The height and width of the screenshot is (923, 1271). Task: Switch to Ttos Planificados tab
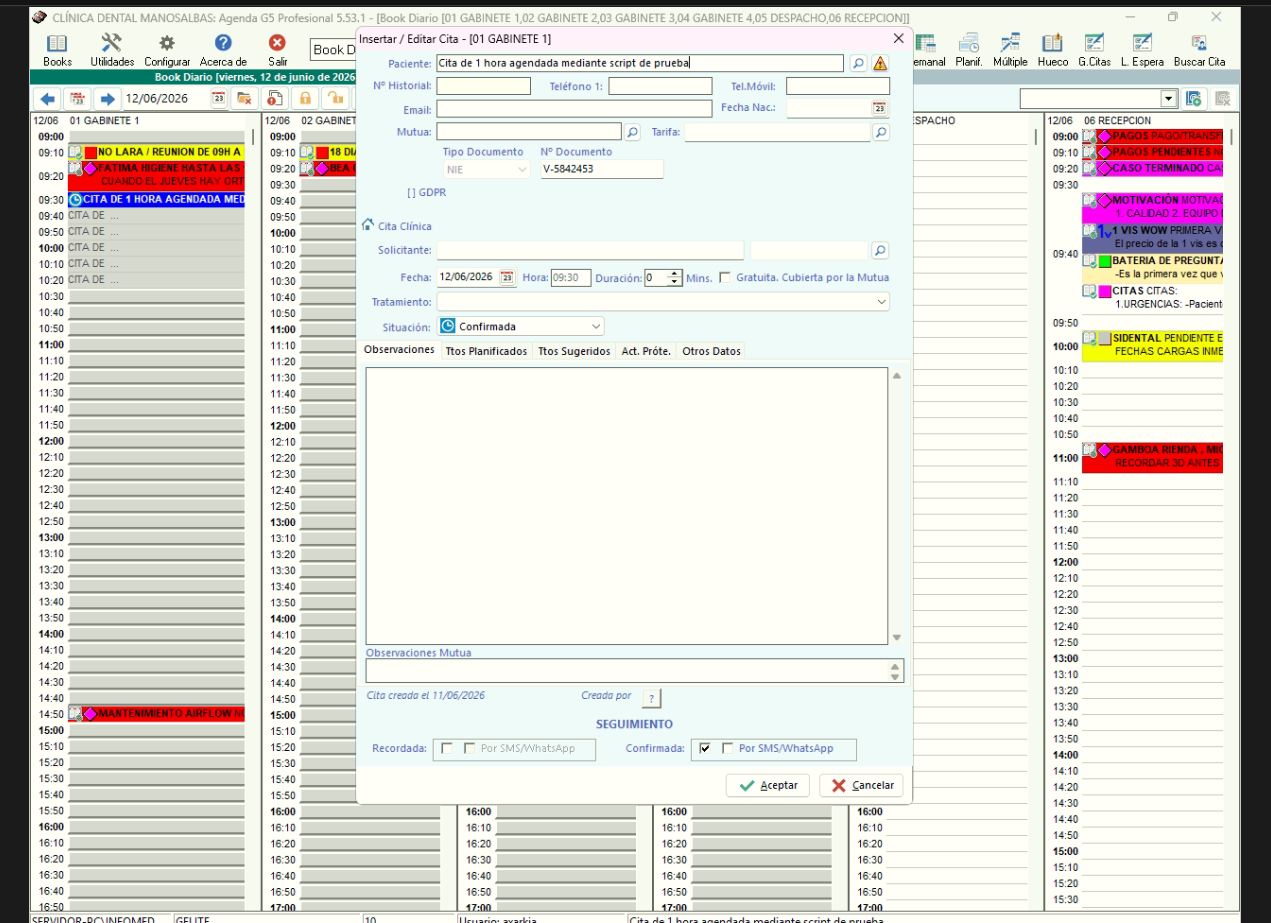(486, 351)
